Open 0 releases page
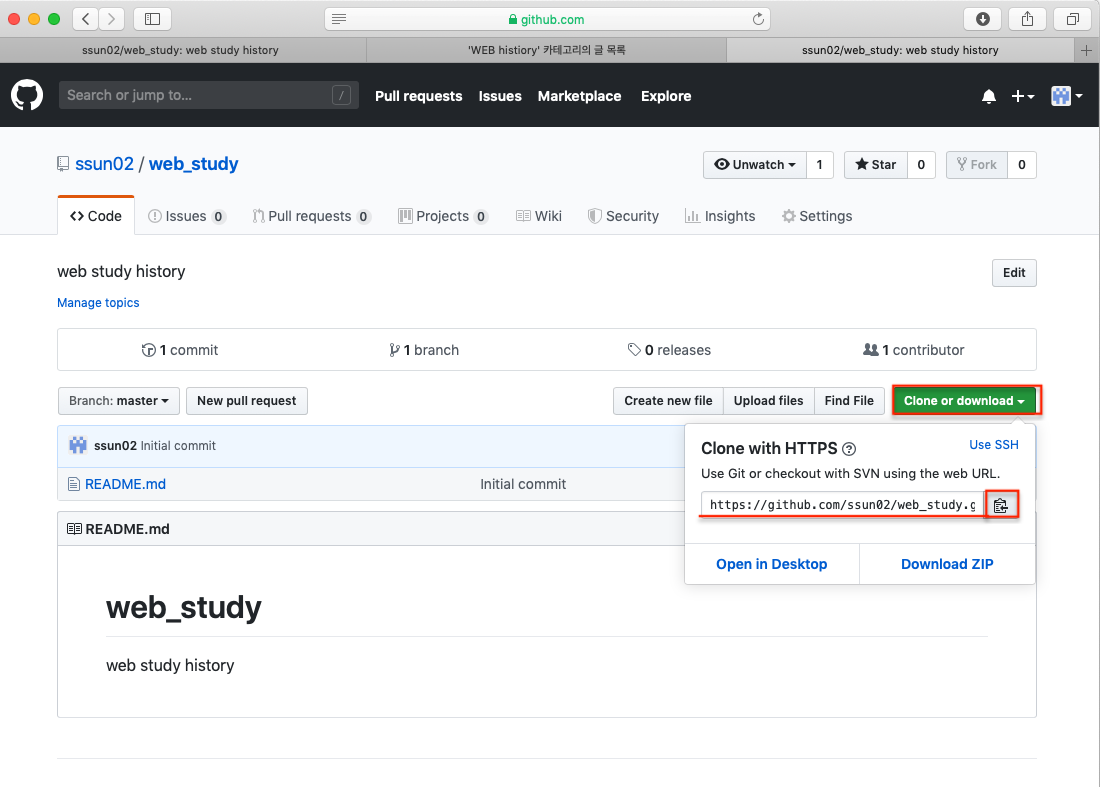This screenshot has width=1100, height=787. [669, 350]
